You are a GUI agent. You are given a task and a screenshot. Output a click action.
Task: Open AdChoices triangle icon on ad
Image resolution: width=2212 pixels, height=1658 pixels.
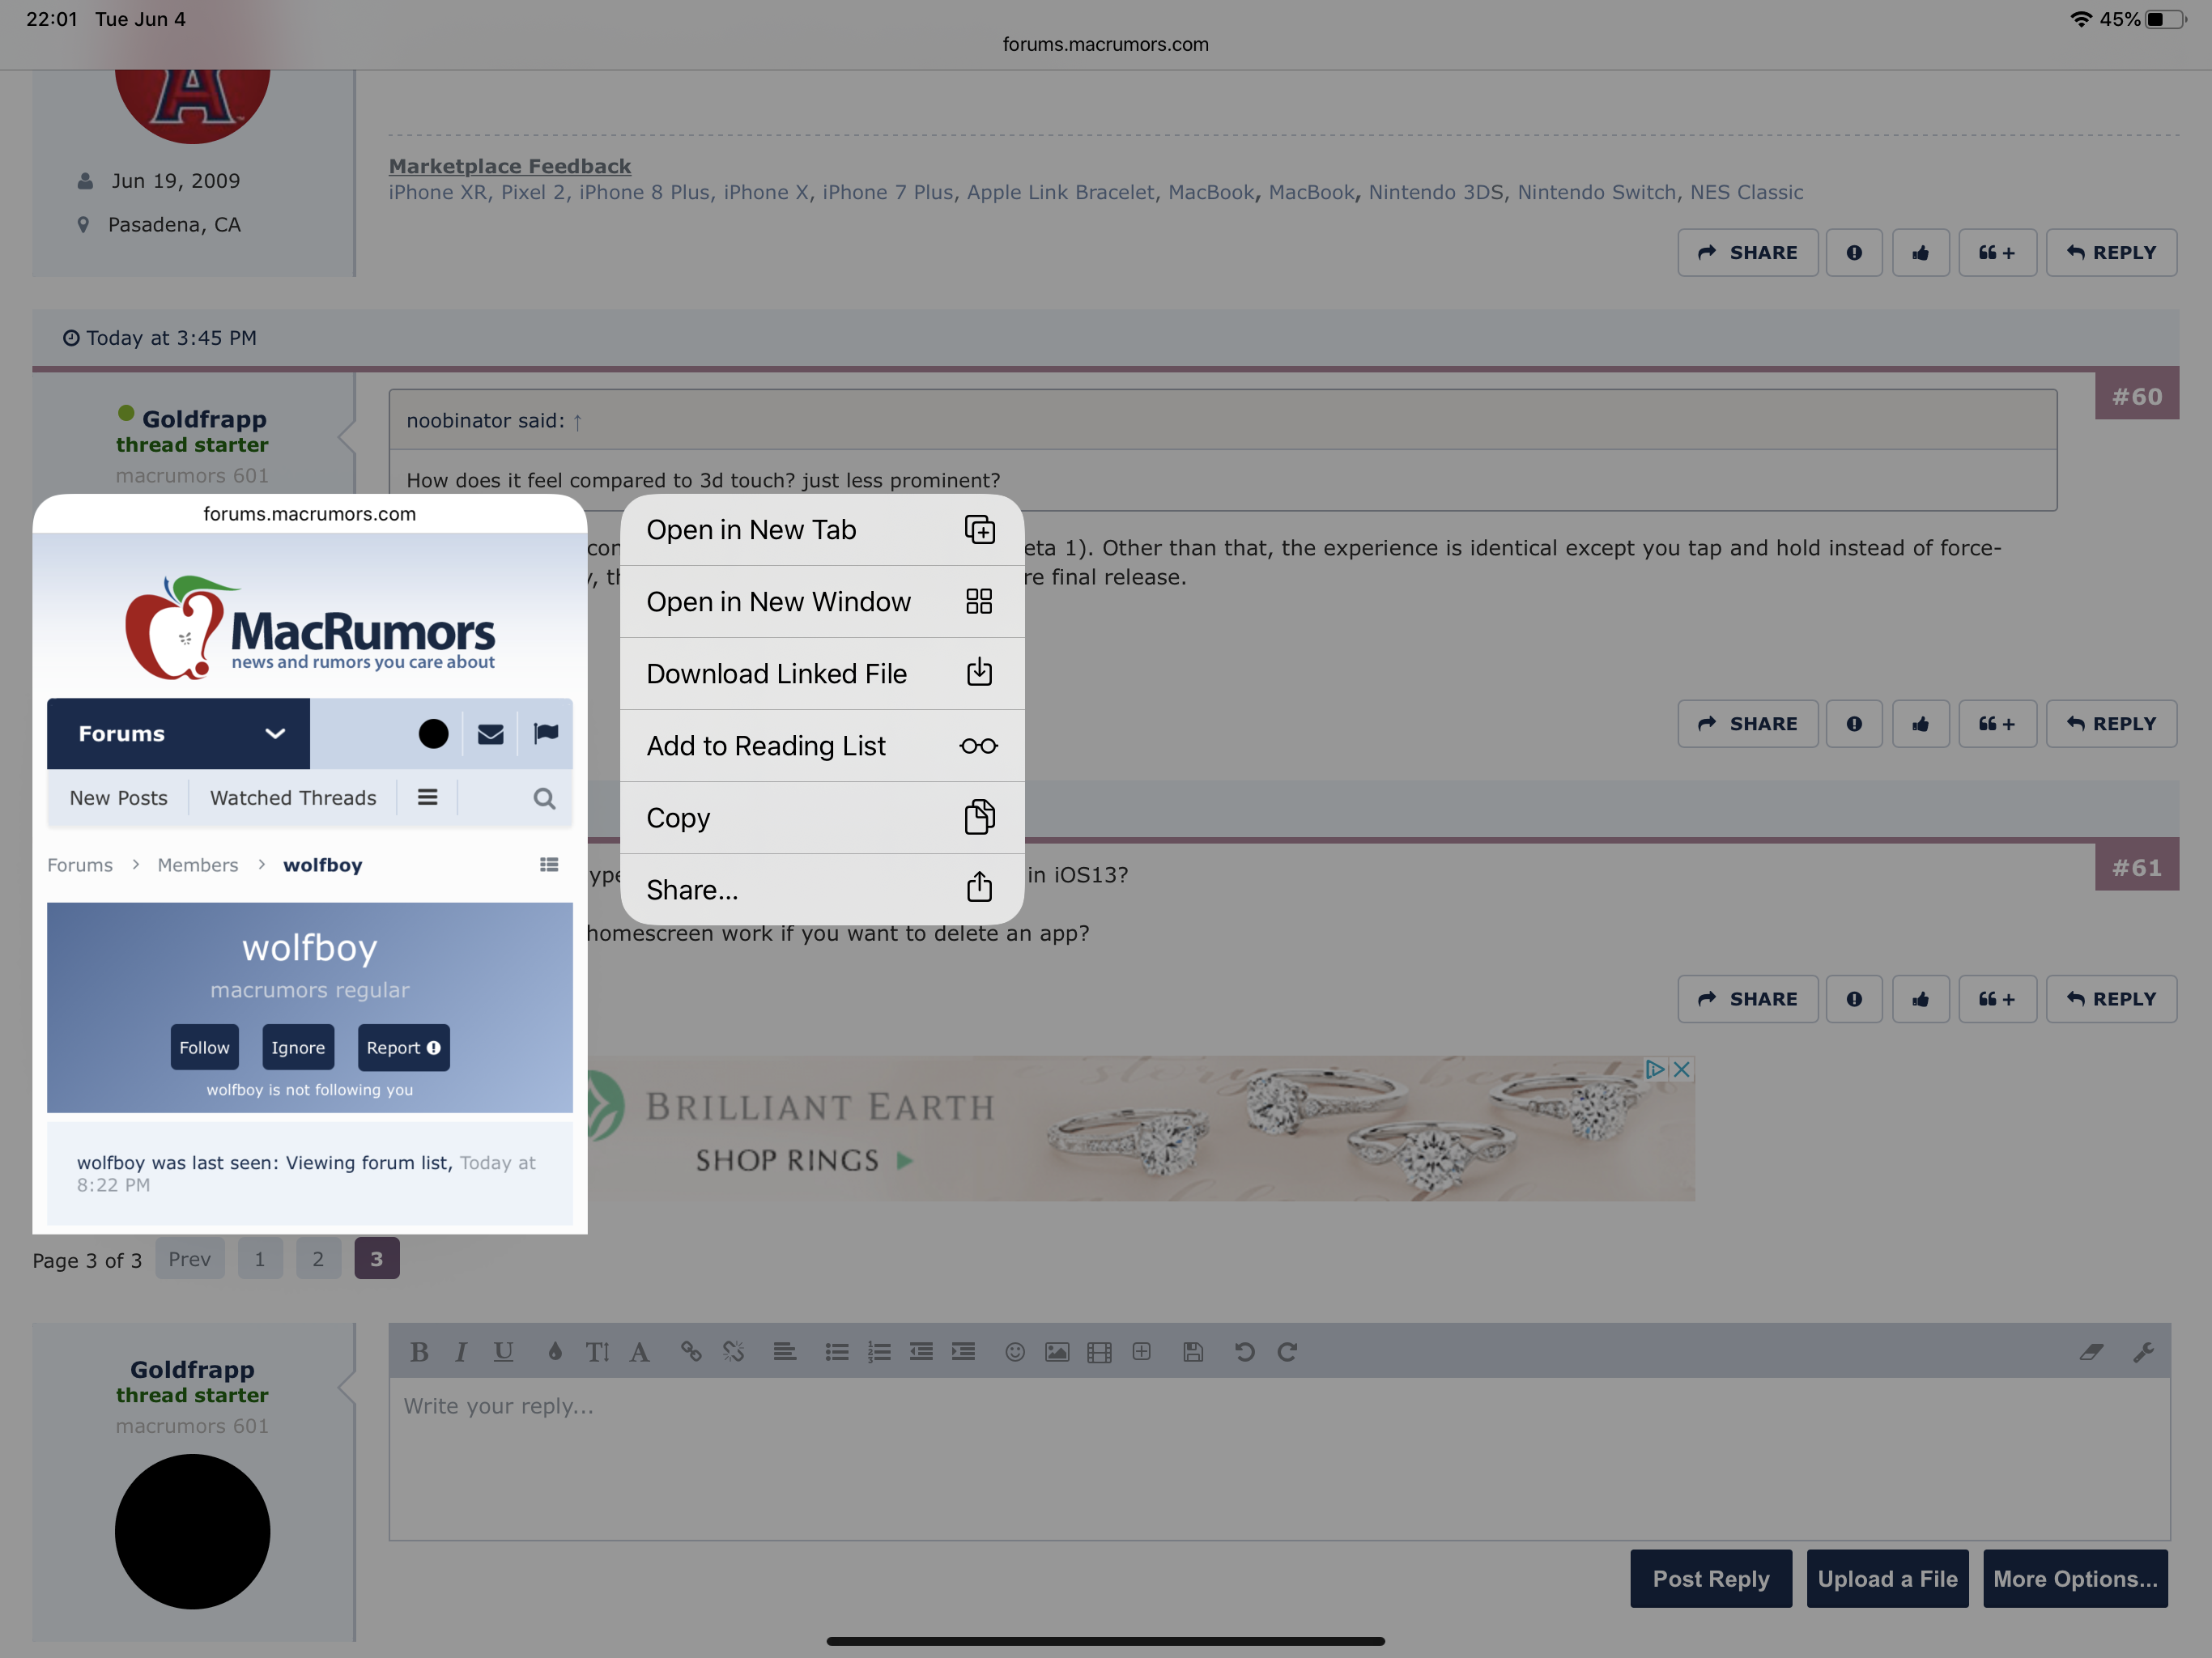point(1655,1069)
